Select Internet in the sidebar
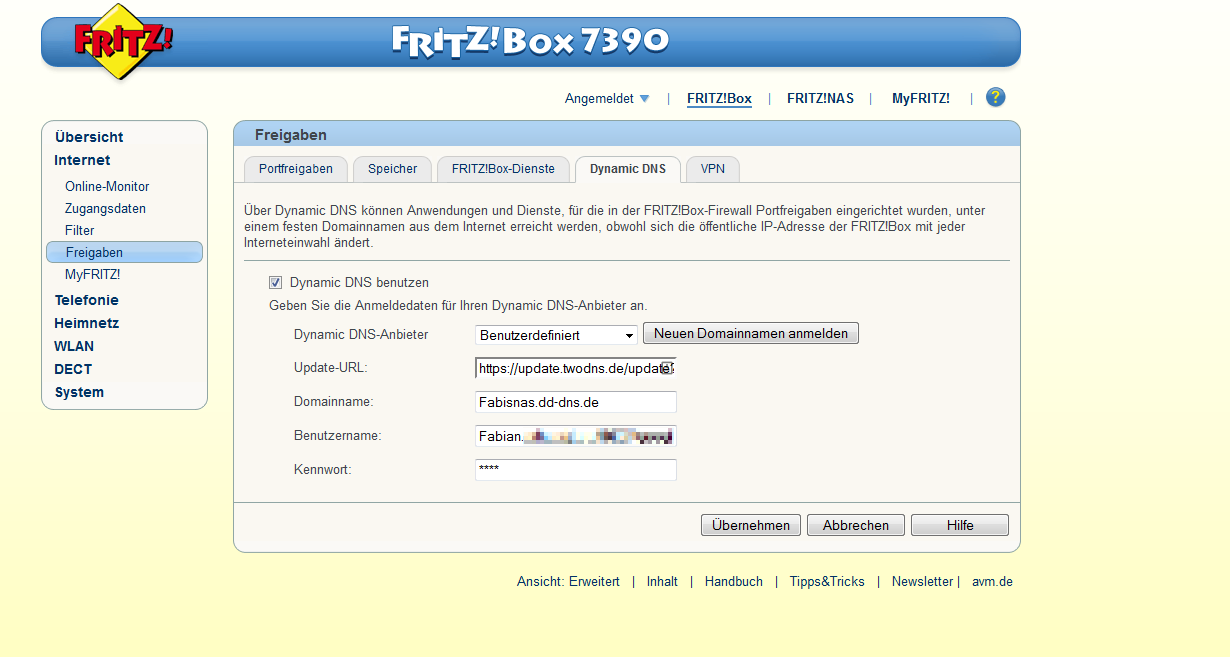1230x657 pixels. [82, 160]
